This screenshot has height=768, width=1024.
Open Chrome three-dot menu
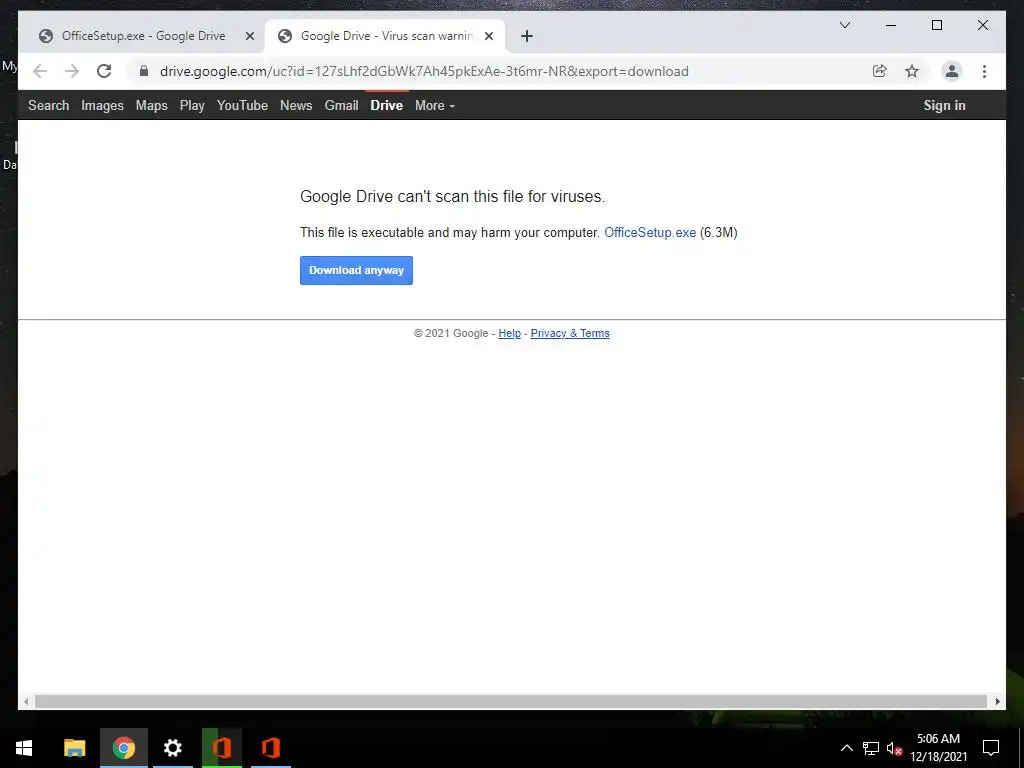(x=984, y=71)
